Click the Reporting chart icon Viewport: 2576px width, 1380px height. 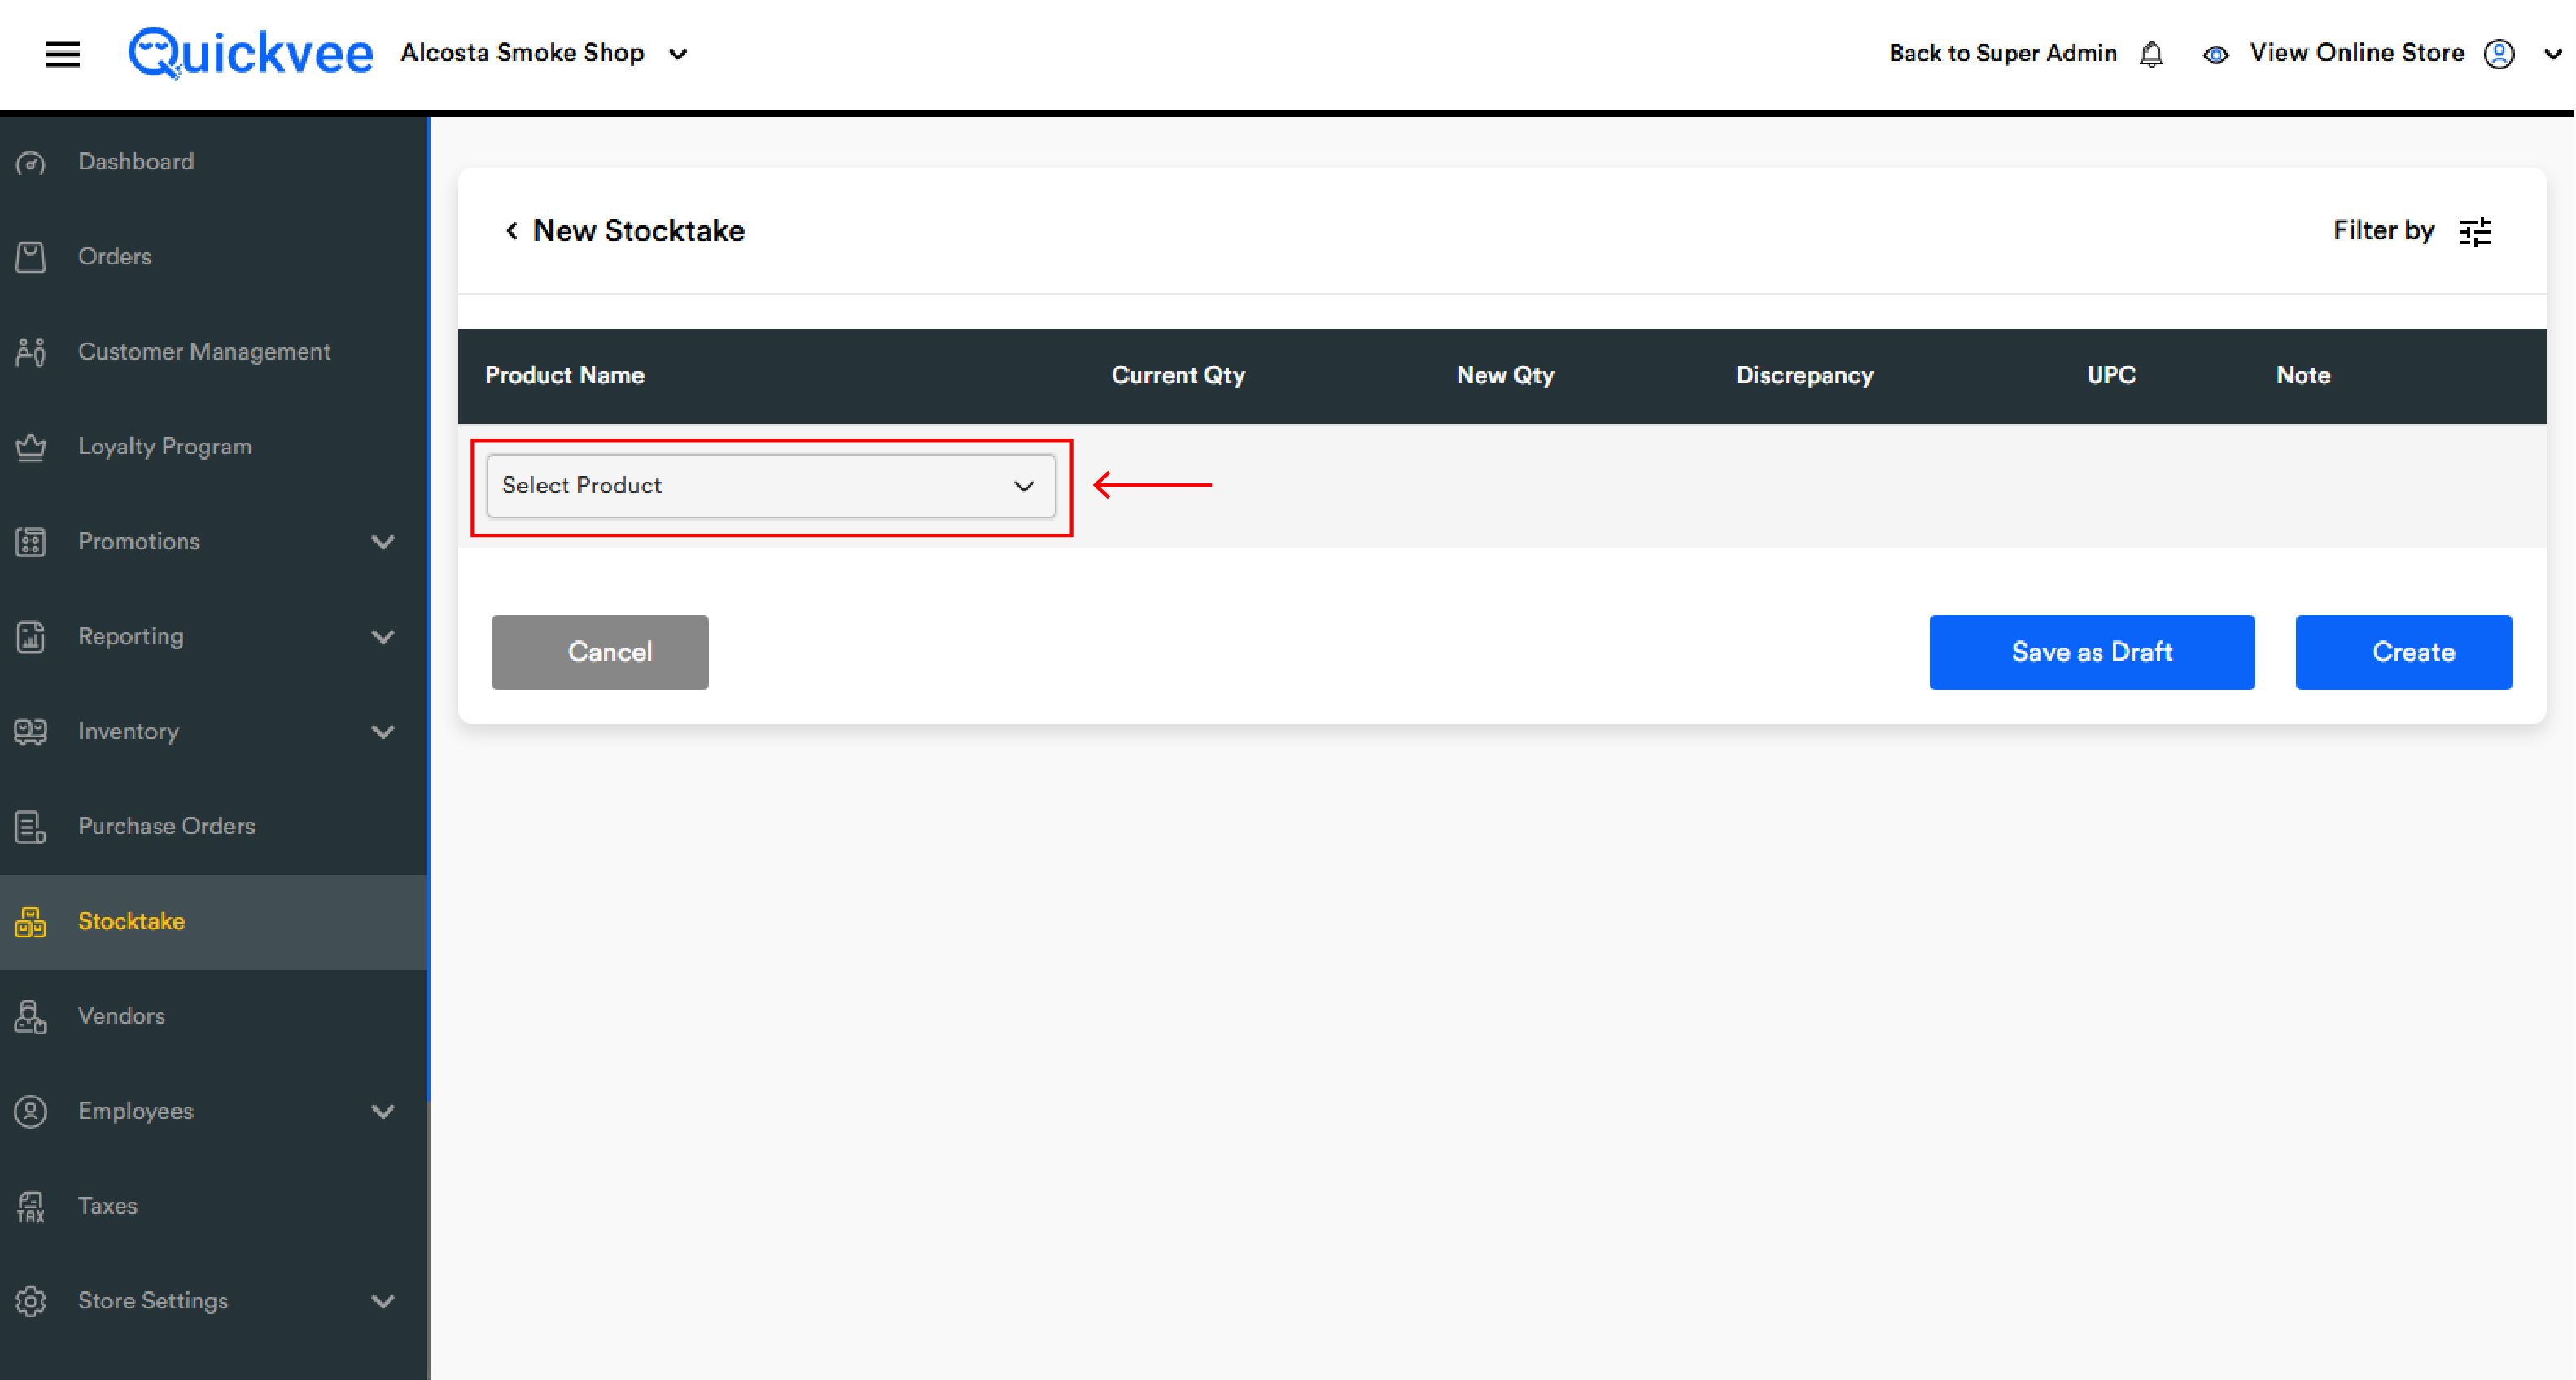tap(31, 637)
